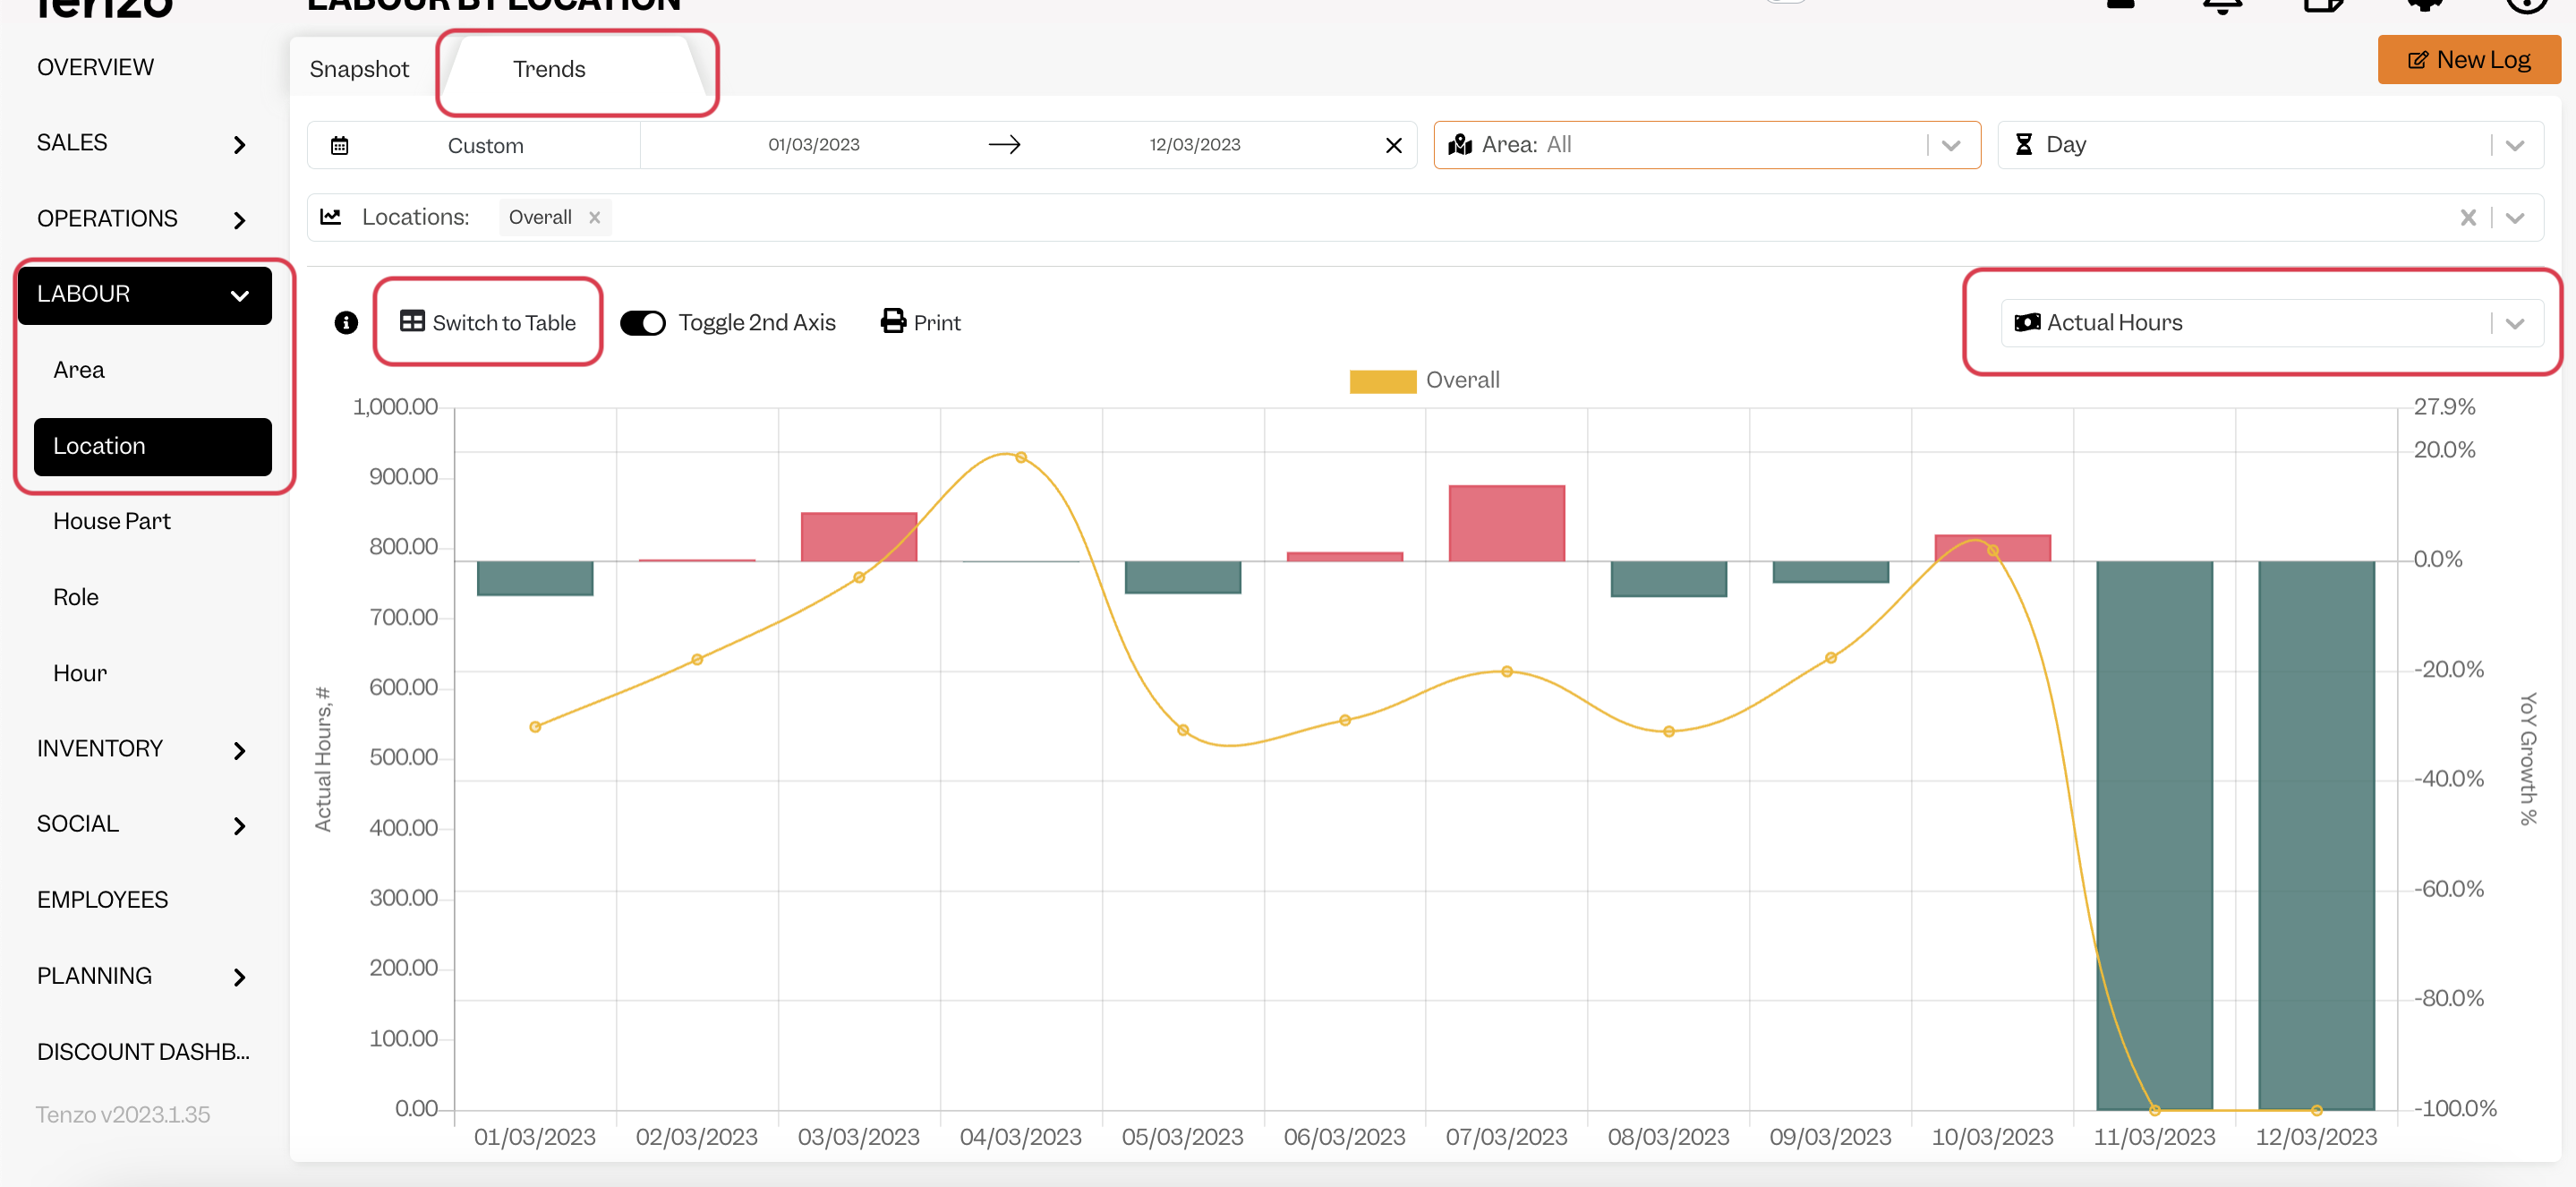The height and width of the screenshot is (1187, 2576).
Task: Click the Switch to Table button
Action: (x=488, y=322)
